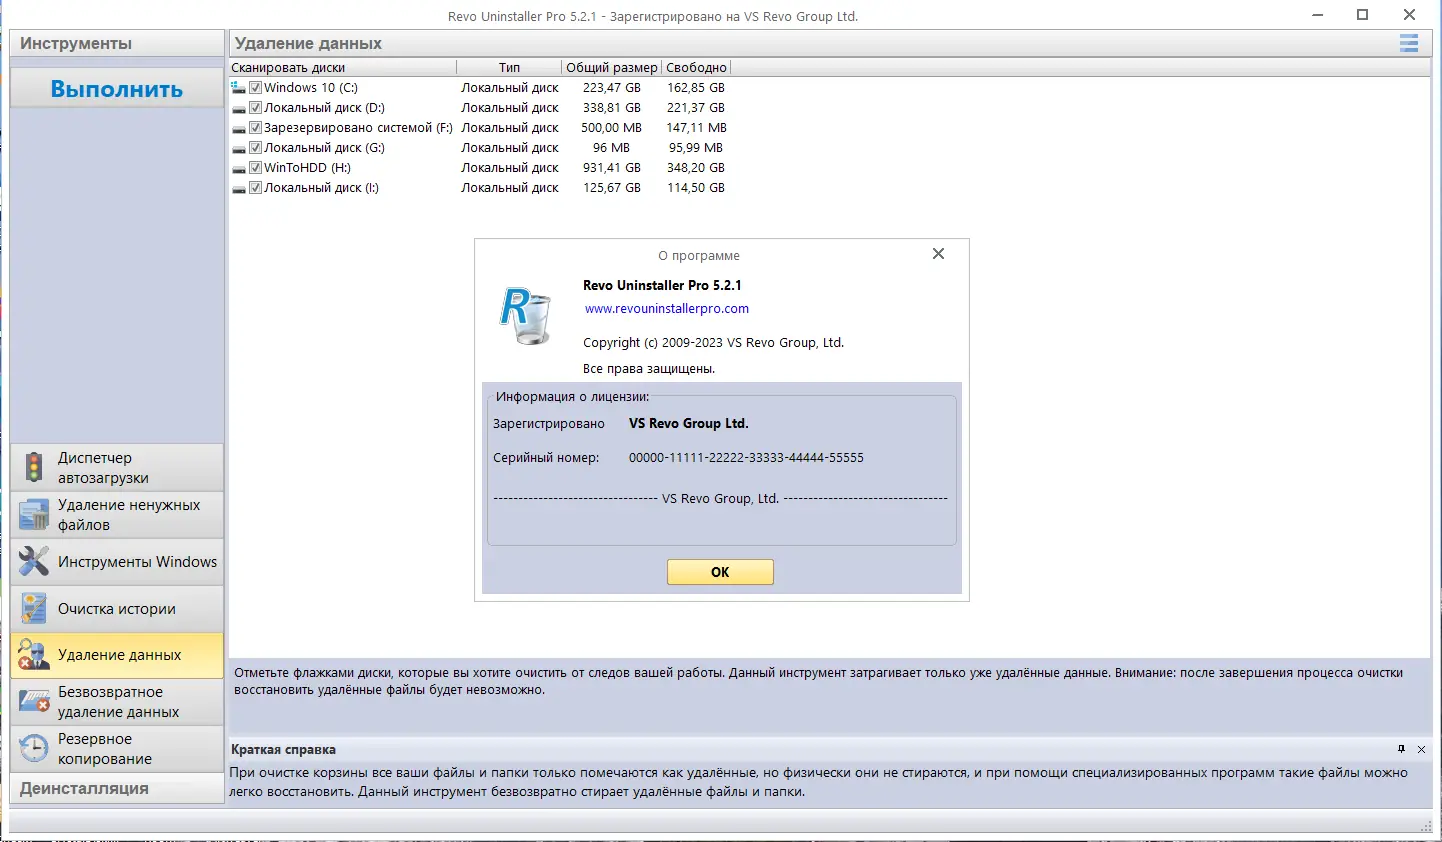Click the 95,99 MB free space cell
The image size is (1442, 842).
pyautogui.click(x=696, y=148)
